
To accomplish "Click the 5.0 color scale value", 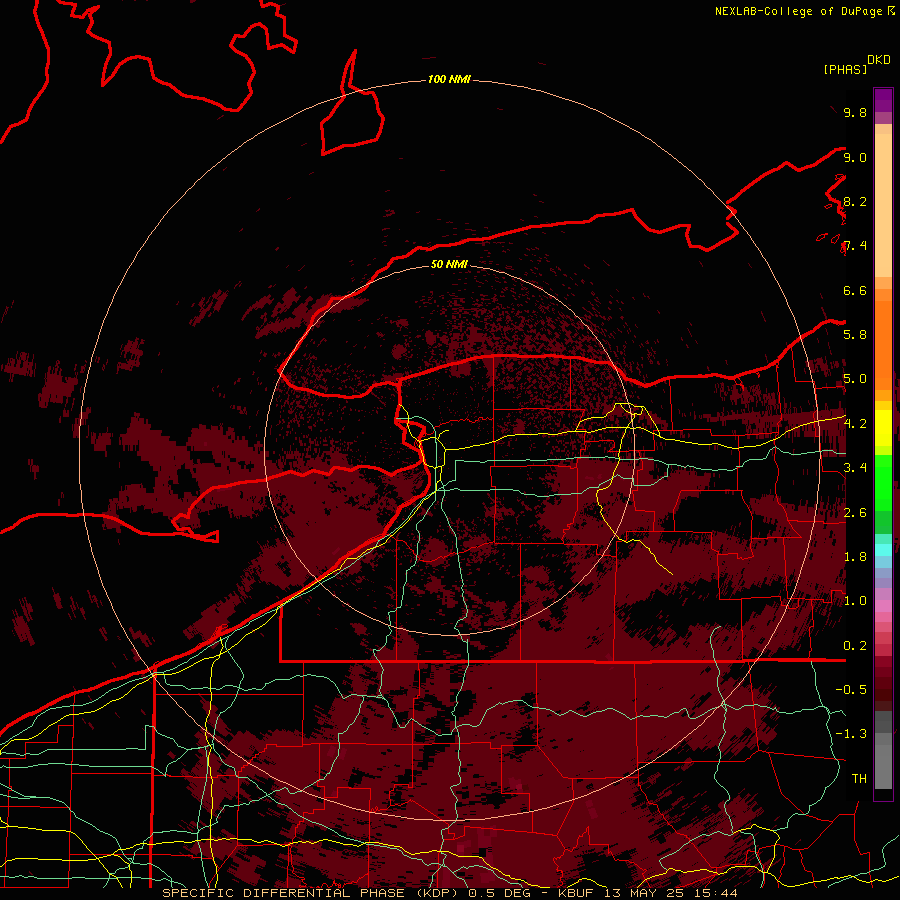I will tap(855, 379).
